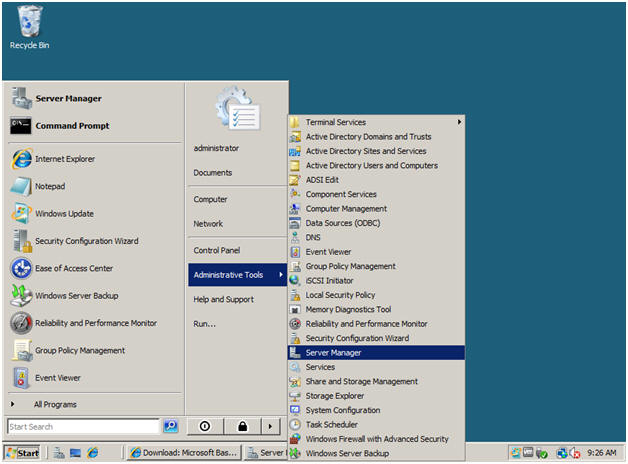Screen dimensions: 628x464
Task: Open Windows Server Backup in Administrative Tools submenu
Action: [376, 454]
